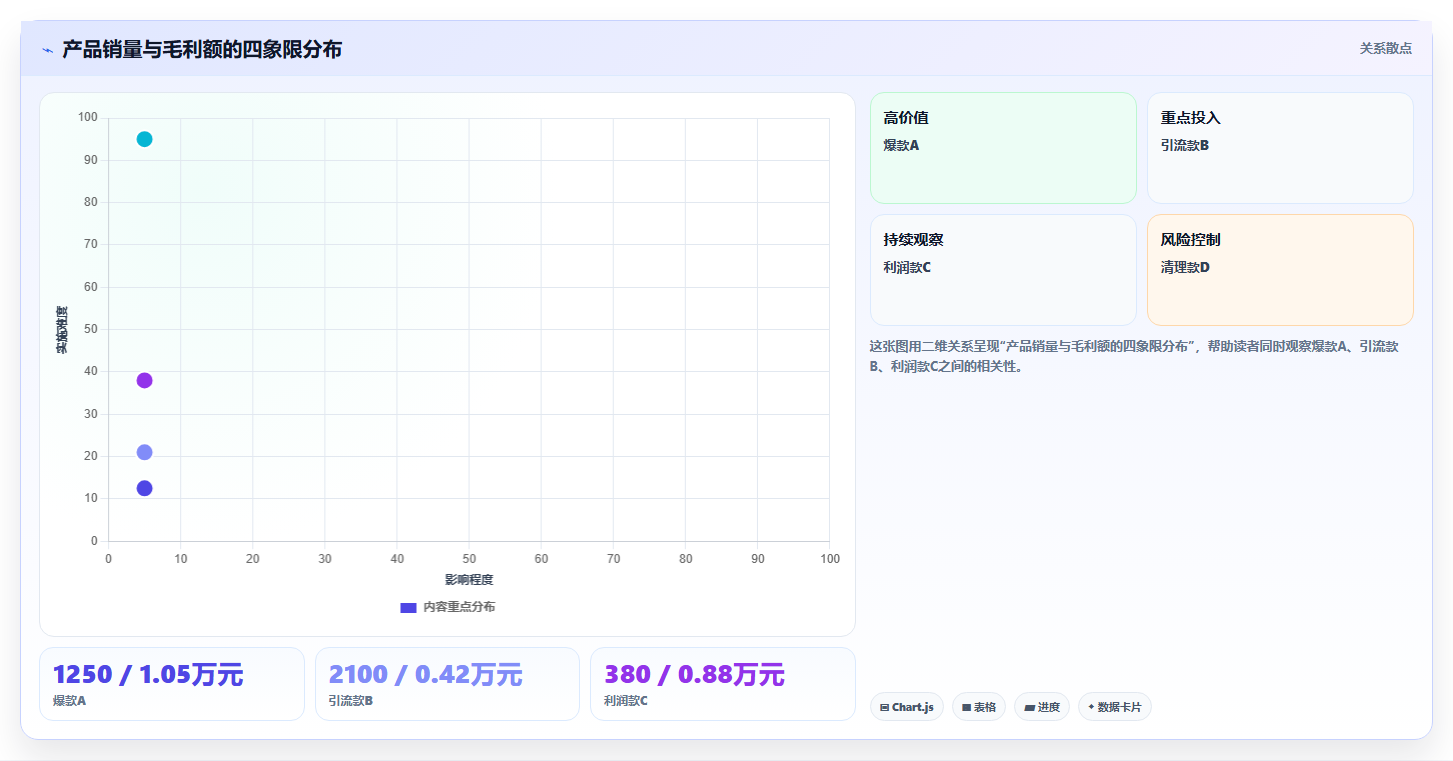Open the 重点投入 quadrant card
This screenshot has width=1453, height=761.
1280,148
